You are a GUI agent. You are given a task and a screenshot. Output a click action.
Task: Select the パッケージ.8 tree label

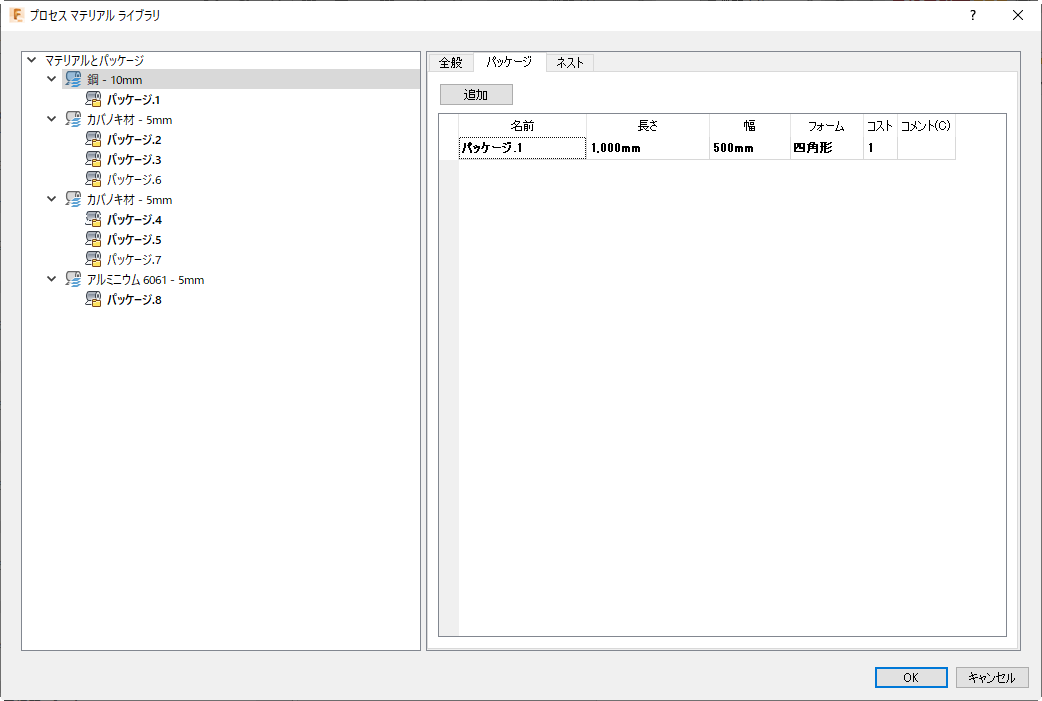(x=134, y=300)
